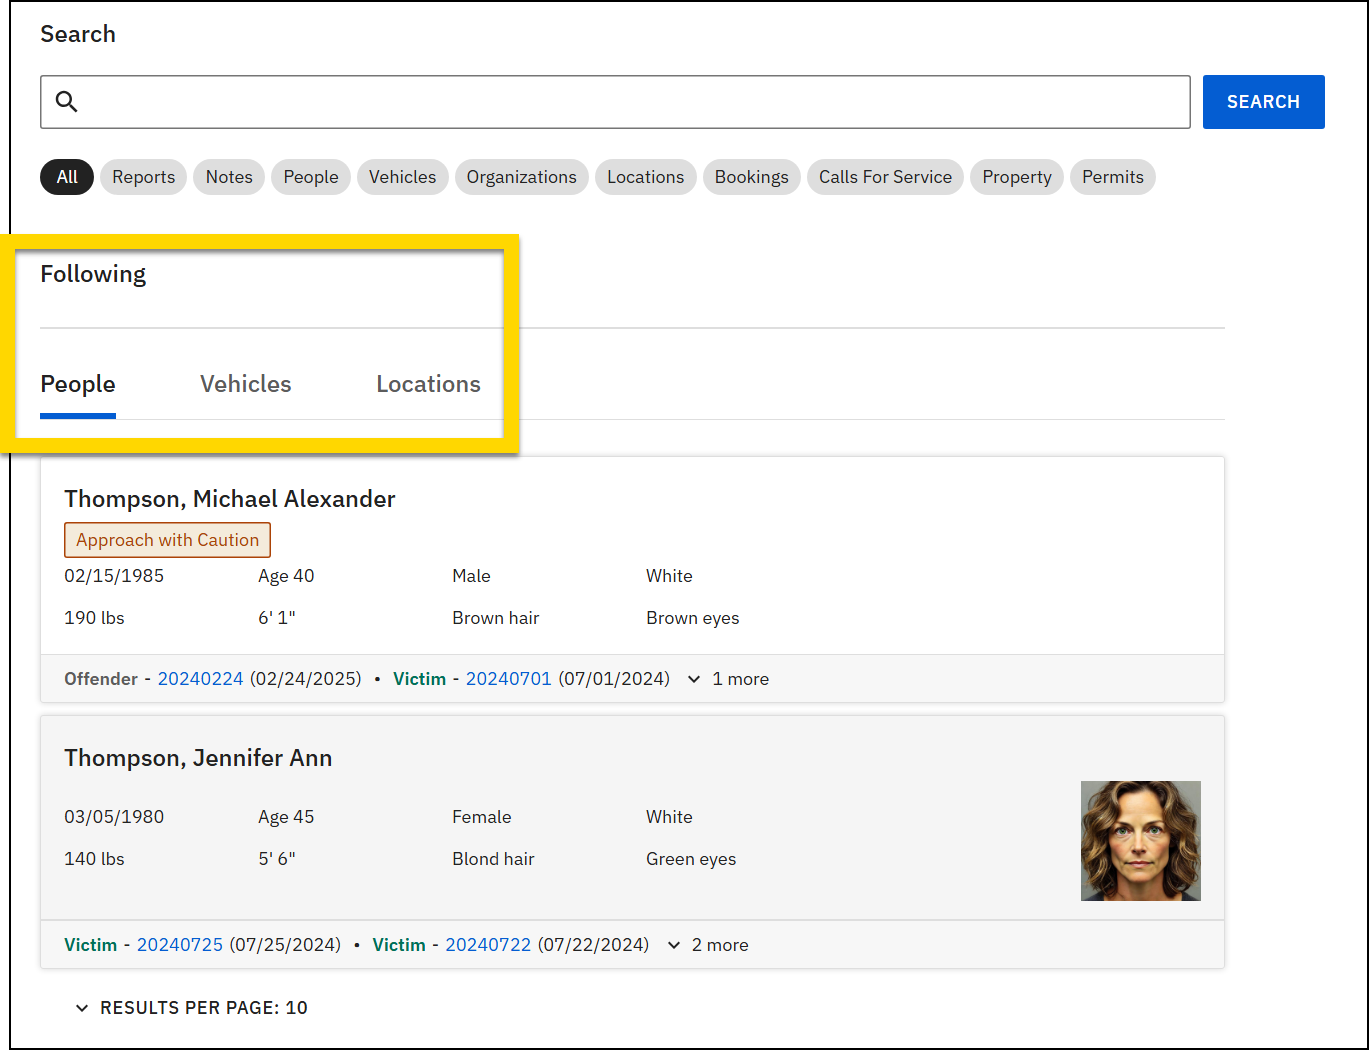Screen dimensions: 1369x1050
Task: Click the magnifying glass search icon
Action: pyautogui.click(x=66, y=101)
